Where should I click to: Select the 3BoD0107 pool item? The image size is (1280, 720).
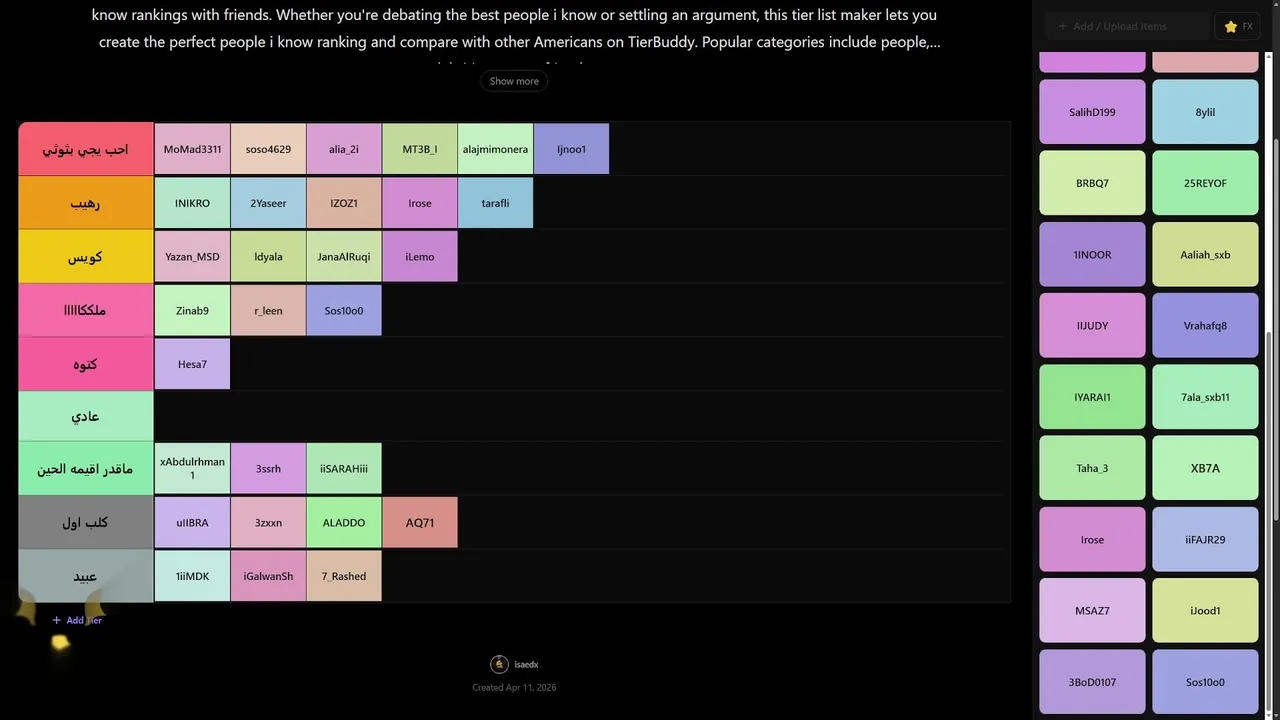[1092, 682]
